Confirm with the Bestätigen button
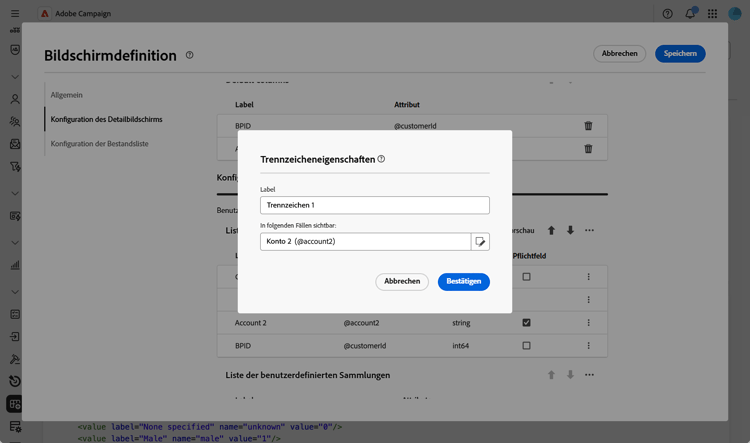This screenshot has height=443, width=750. (x=463, y=281)
